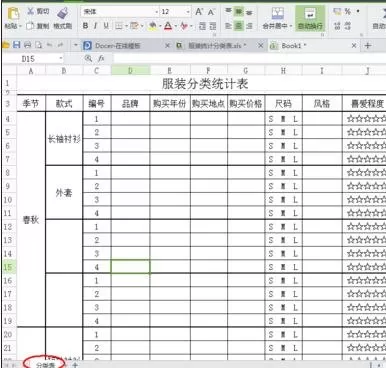The width and height of the screenshot is (386, 368).
Task: Toggle wrap text 自动换行
Action: [x=310, y=18]
